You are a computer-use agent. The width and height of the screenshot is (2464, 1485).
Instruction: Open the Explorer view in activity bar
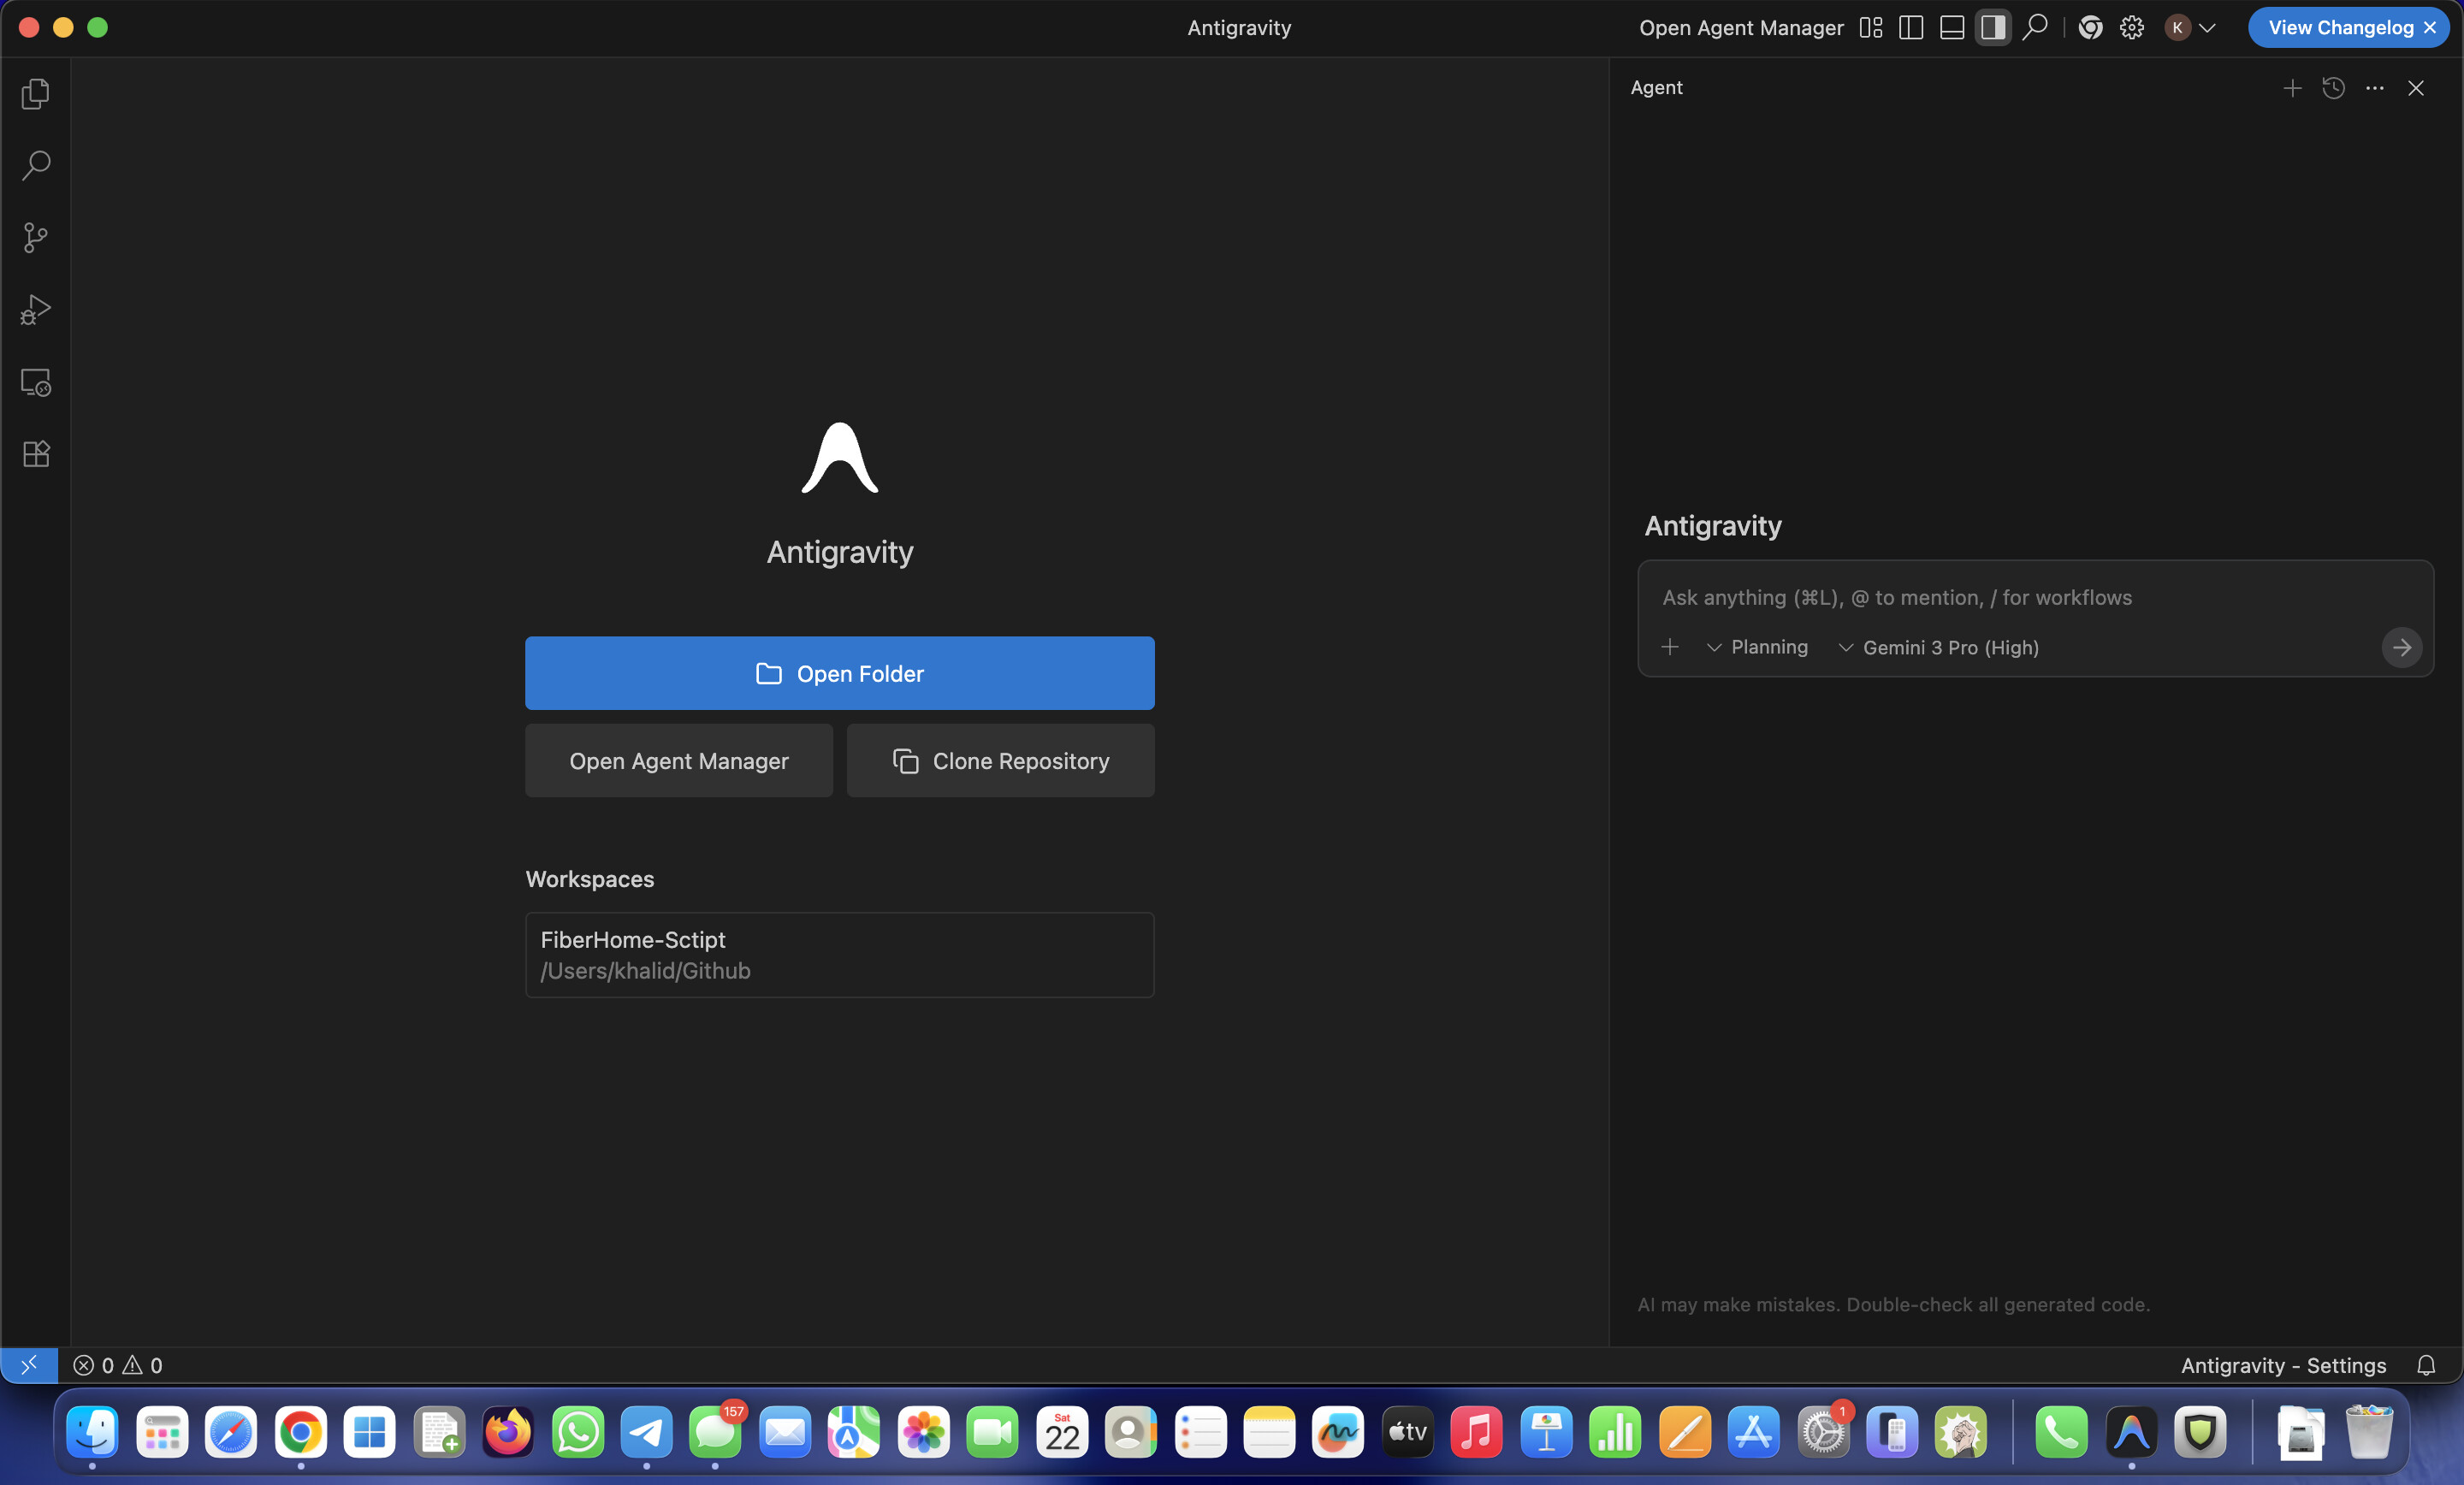[x=36, y=94]
